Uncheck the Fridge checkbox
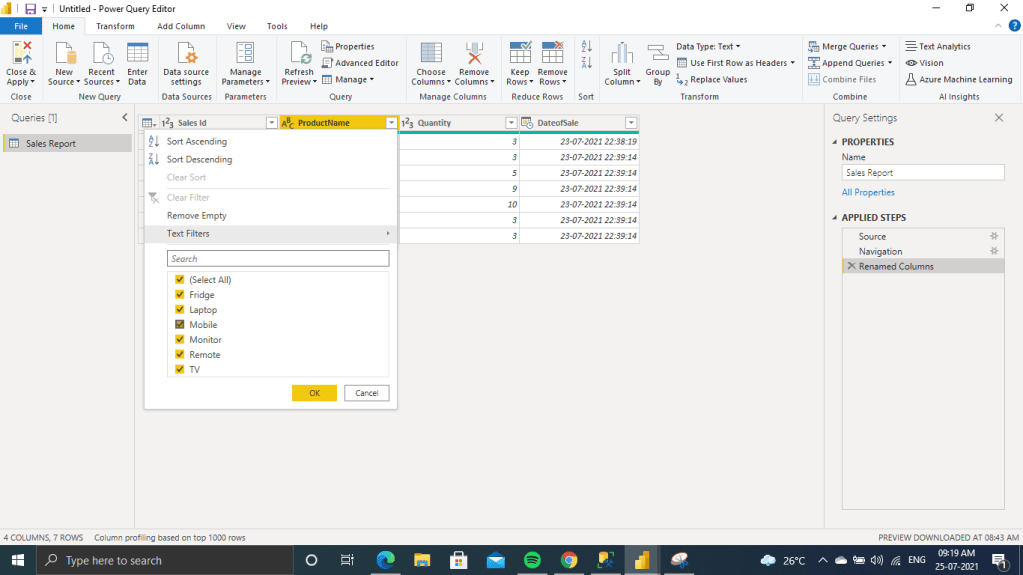Image resolution: width=1023 pixels, height=575 pixels. (180, 295)
